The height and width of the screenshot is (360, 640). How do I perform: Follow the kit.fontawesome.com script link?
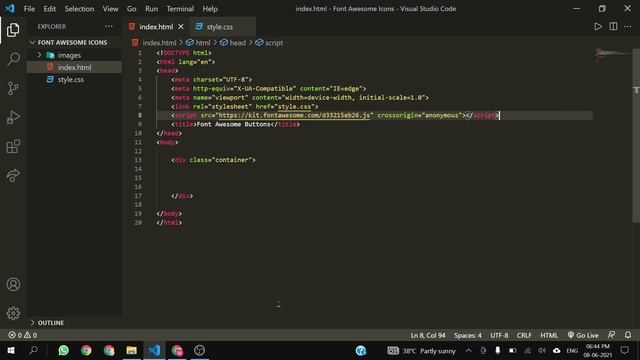coord(294,116)
